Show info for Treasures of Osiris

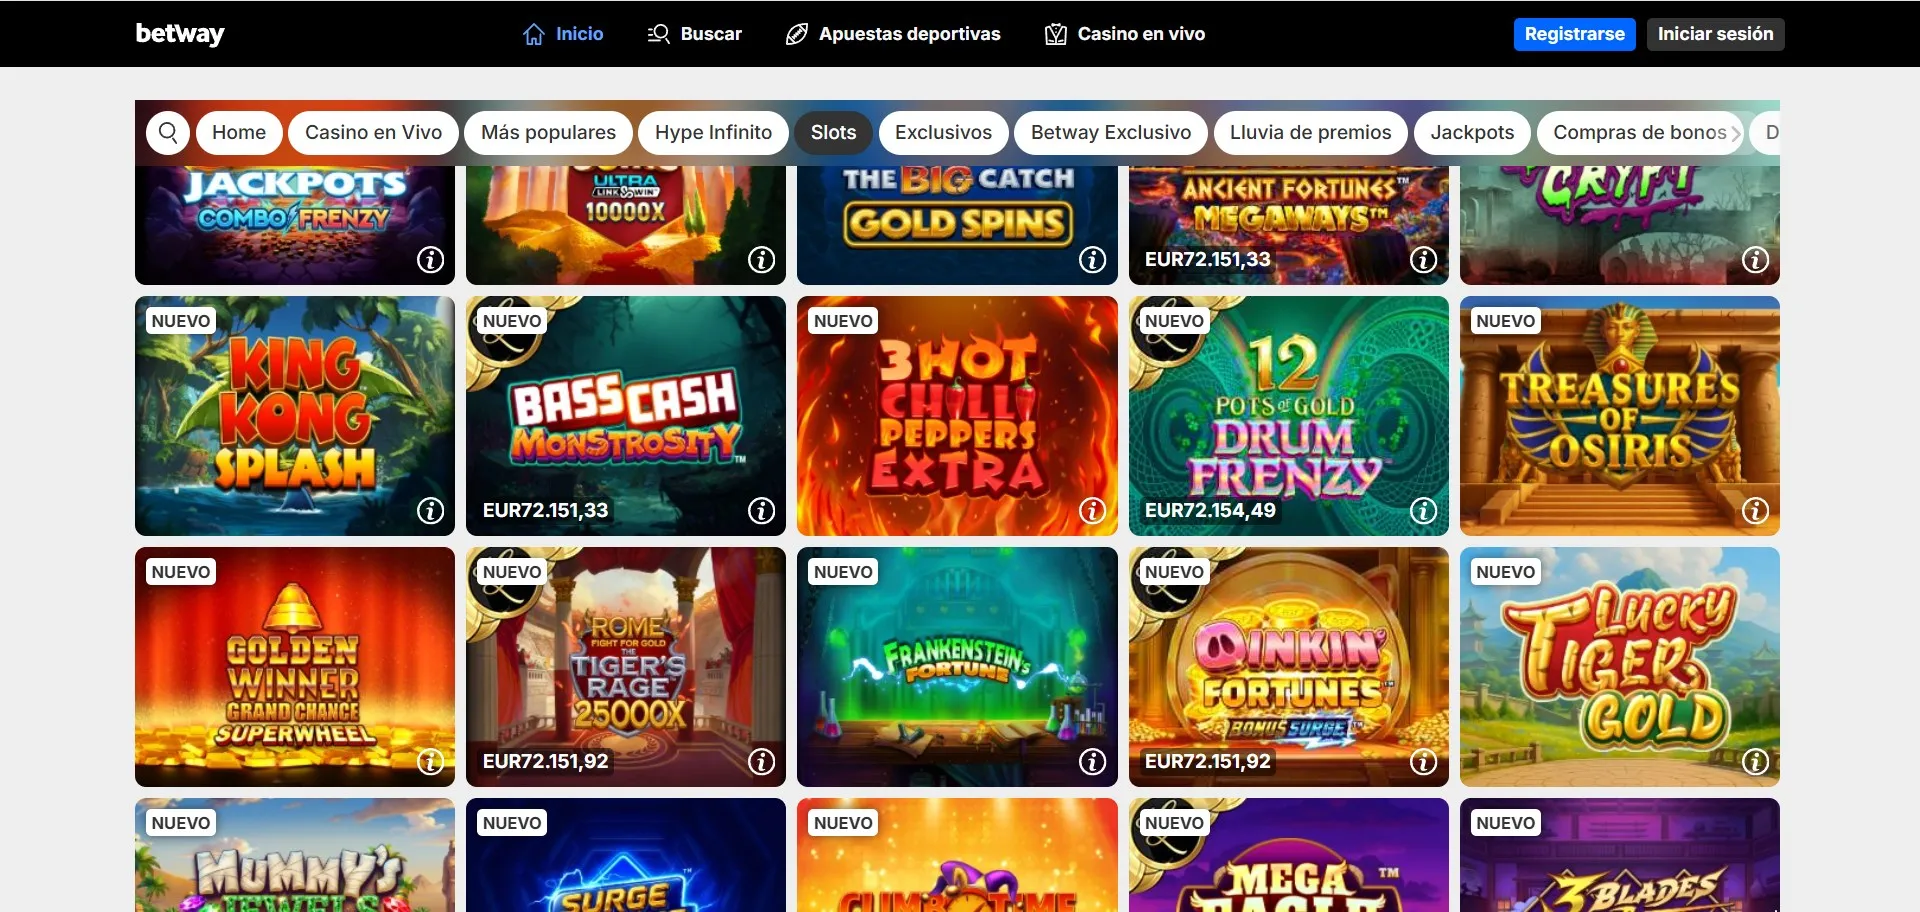pos(1755,511)
